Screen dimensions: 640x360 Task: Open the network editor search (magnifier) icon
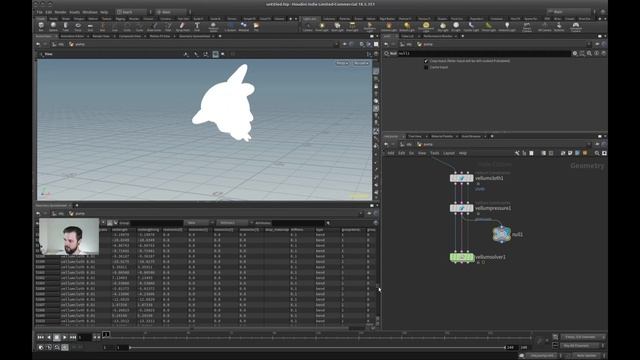click(x=597, y=153)
